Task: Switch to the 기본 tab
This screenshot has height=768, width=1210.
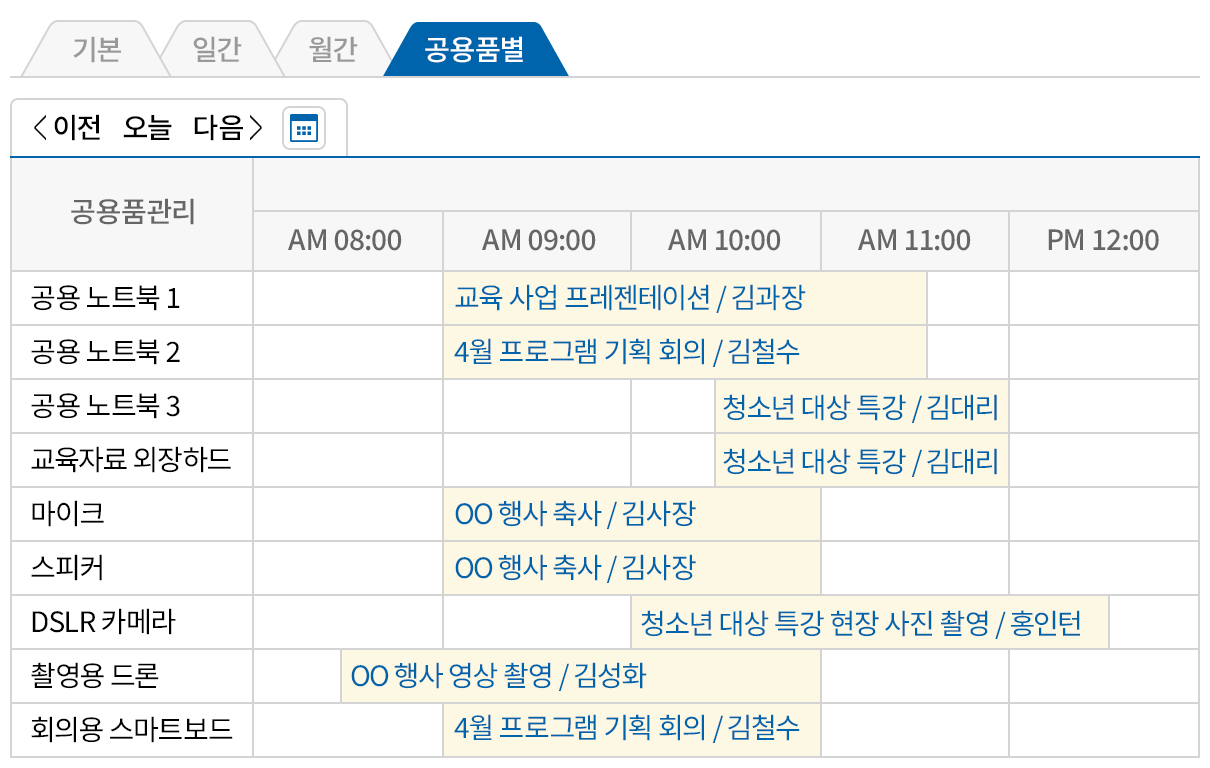Action: point(95,50)
